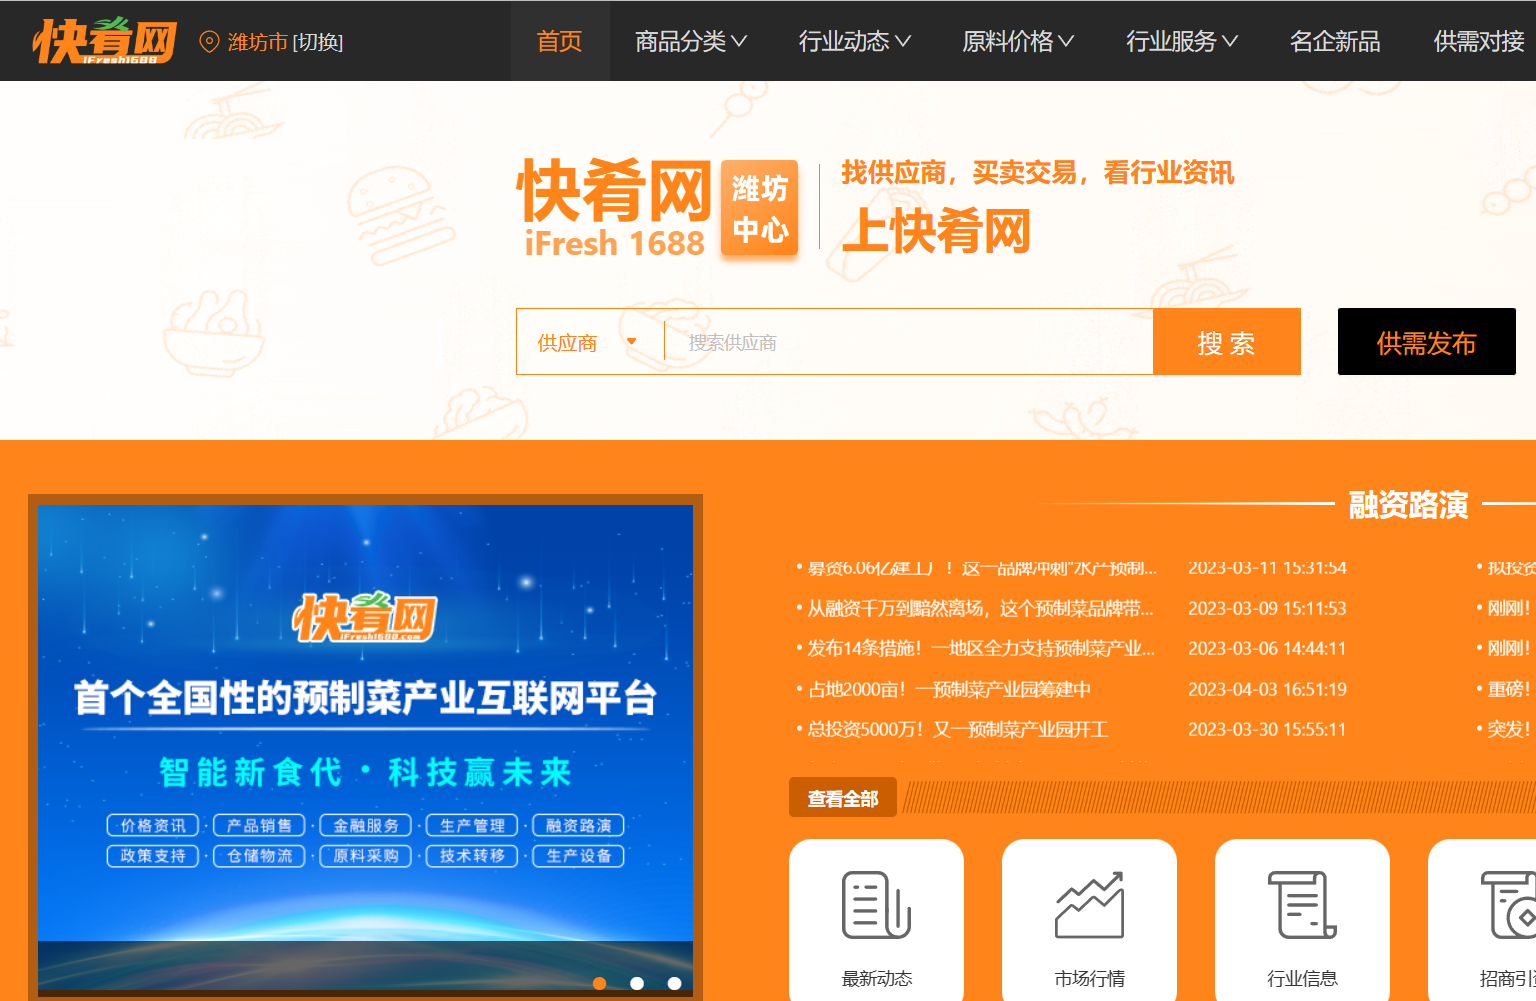Click the location pin icon beside 潍坊市
The width and height of the screenshot is (1536, 1001).
point(209,42)
